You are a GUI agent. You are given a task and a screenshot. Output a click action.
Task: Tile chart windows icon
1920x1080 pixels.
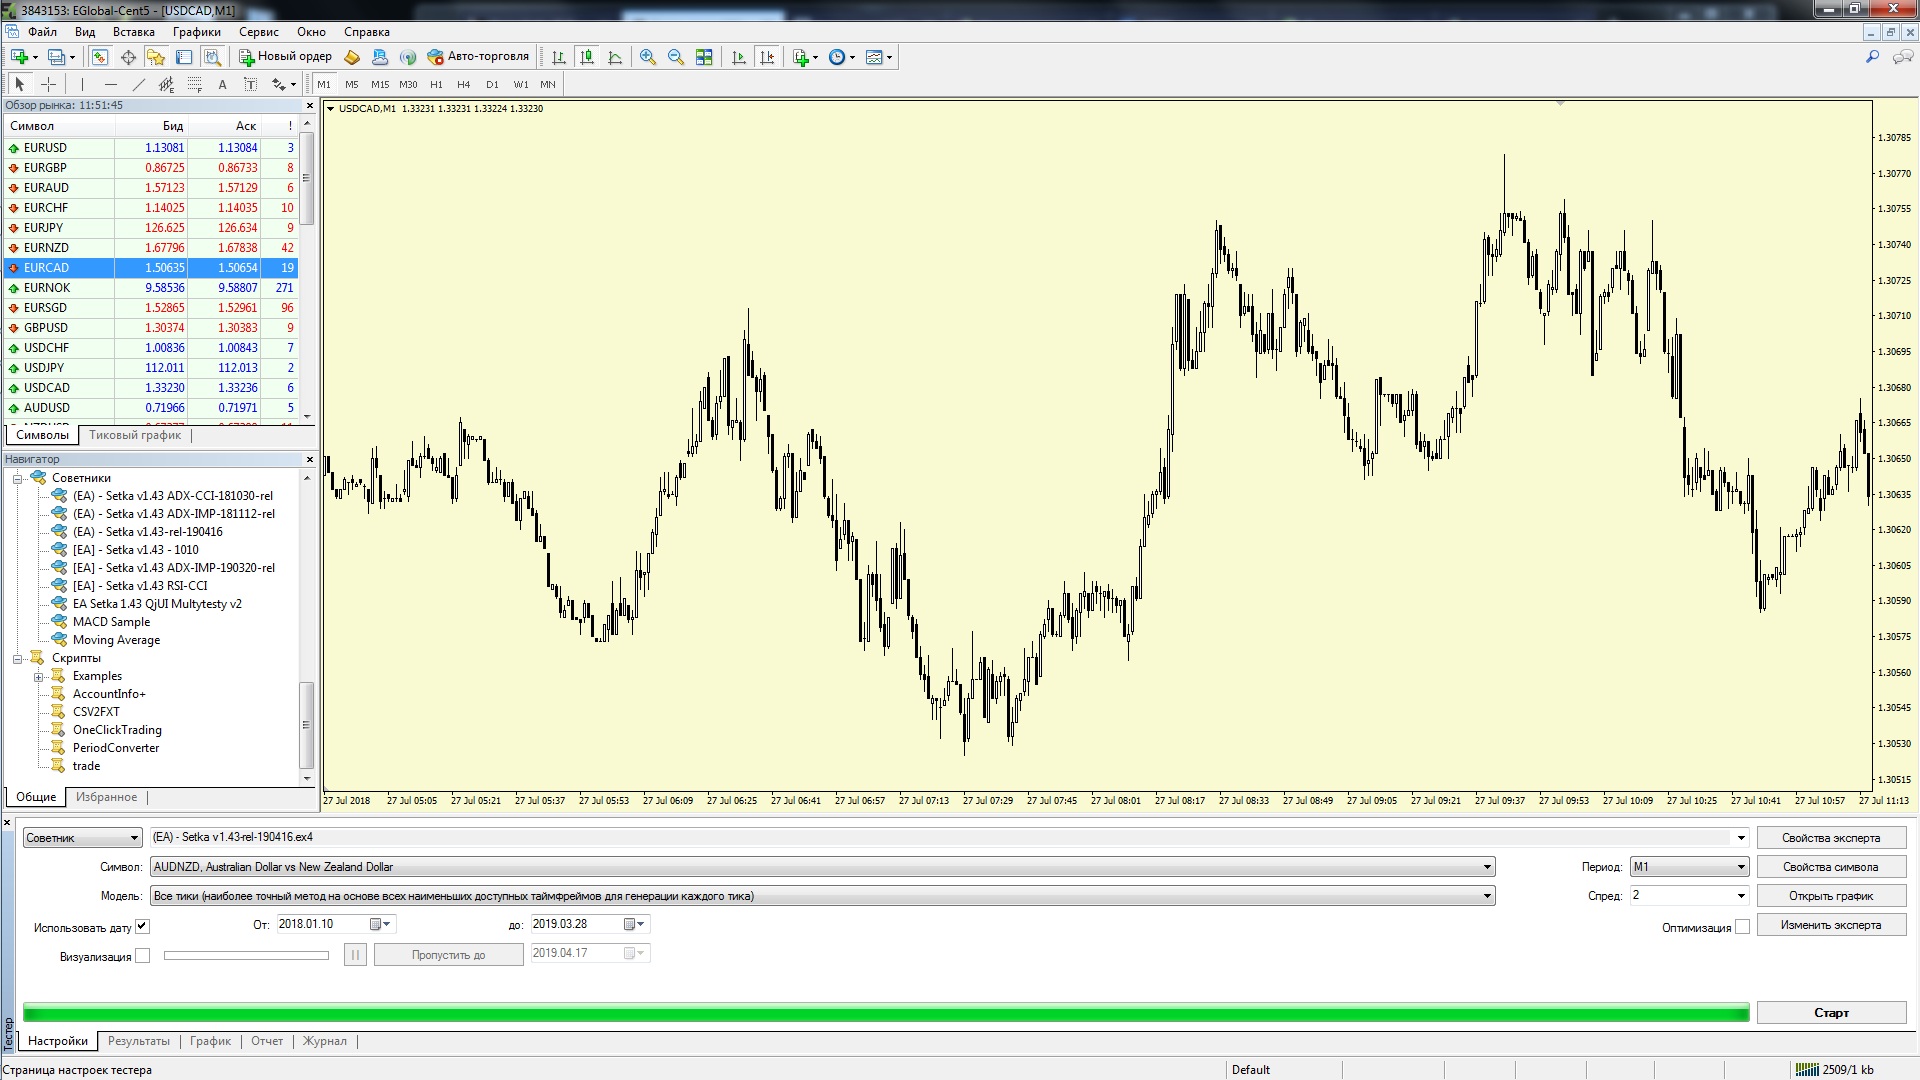tap(704, 57)
